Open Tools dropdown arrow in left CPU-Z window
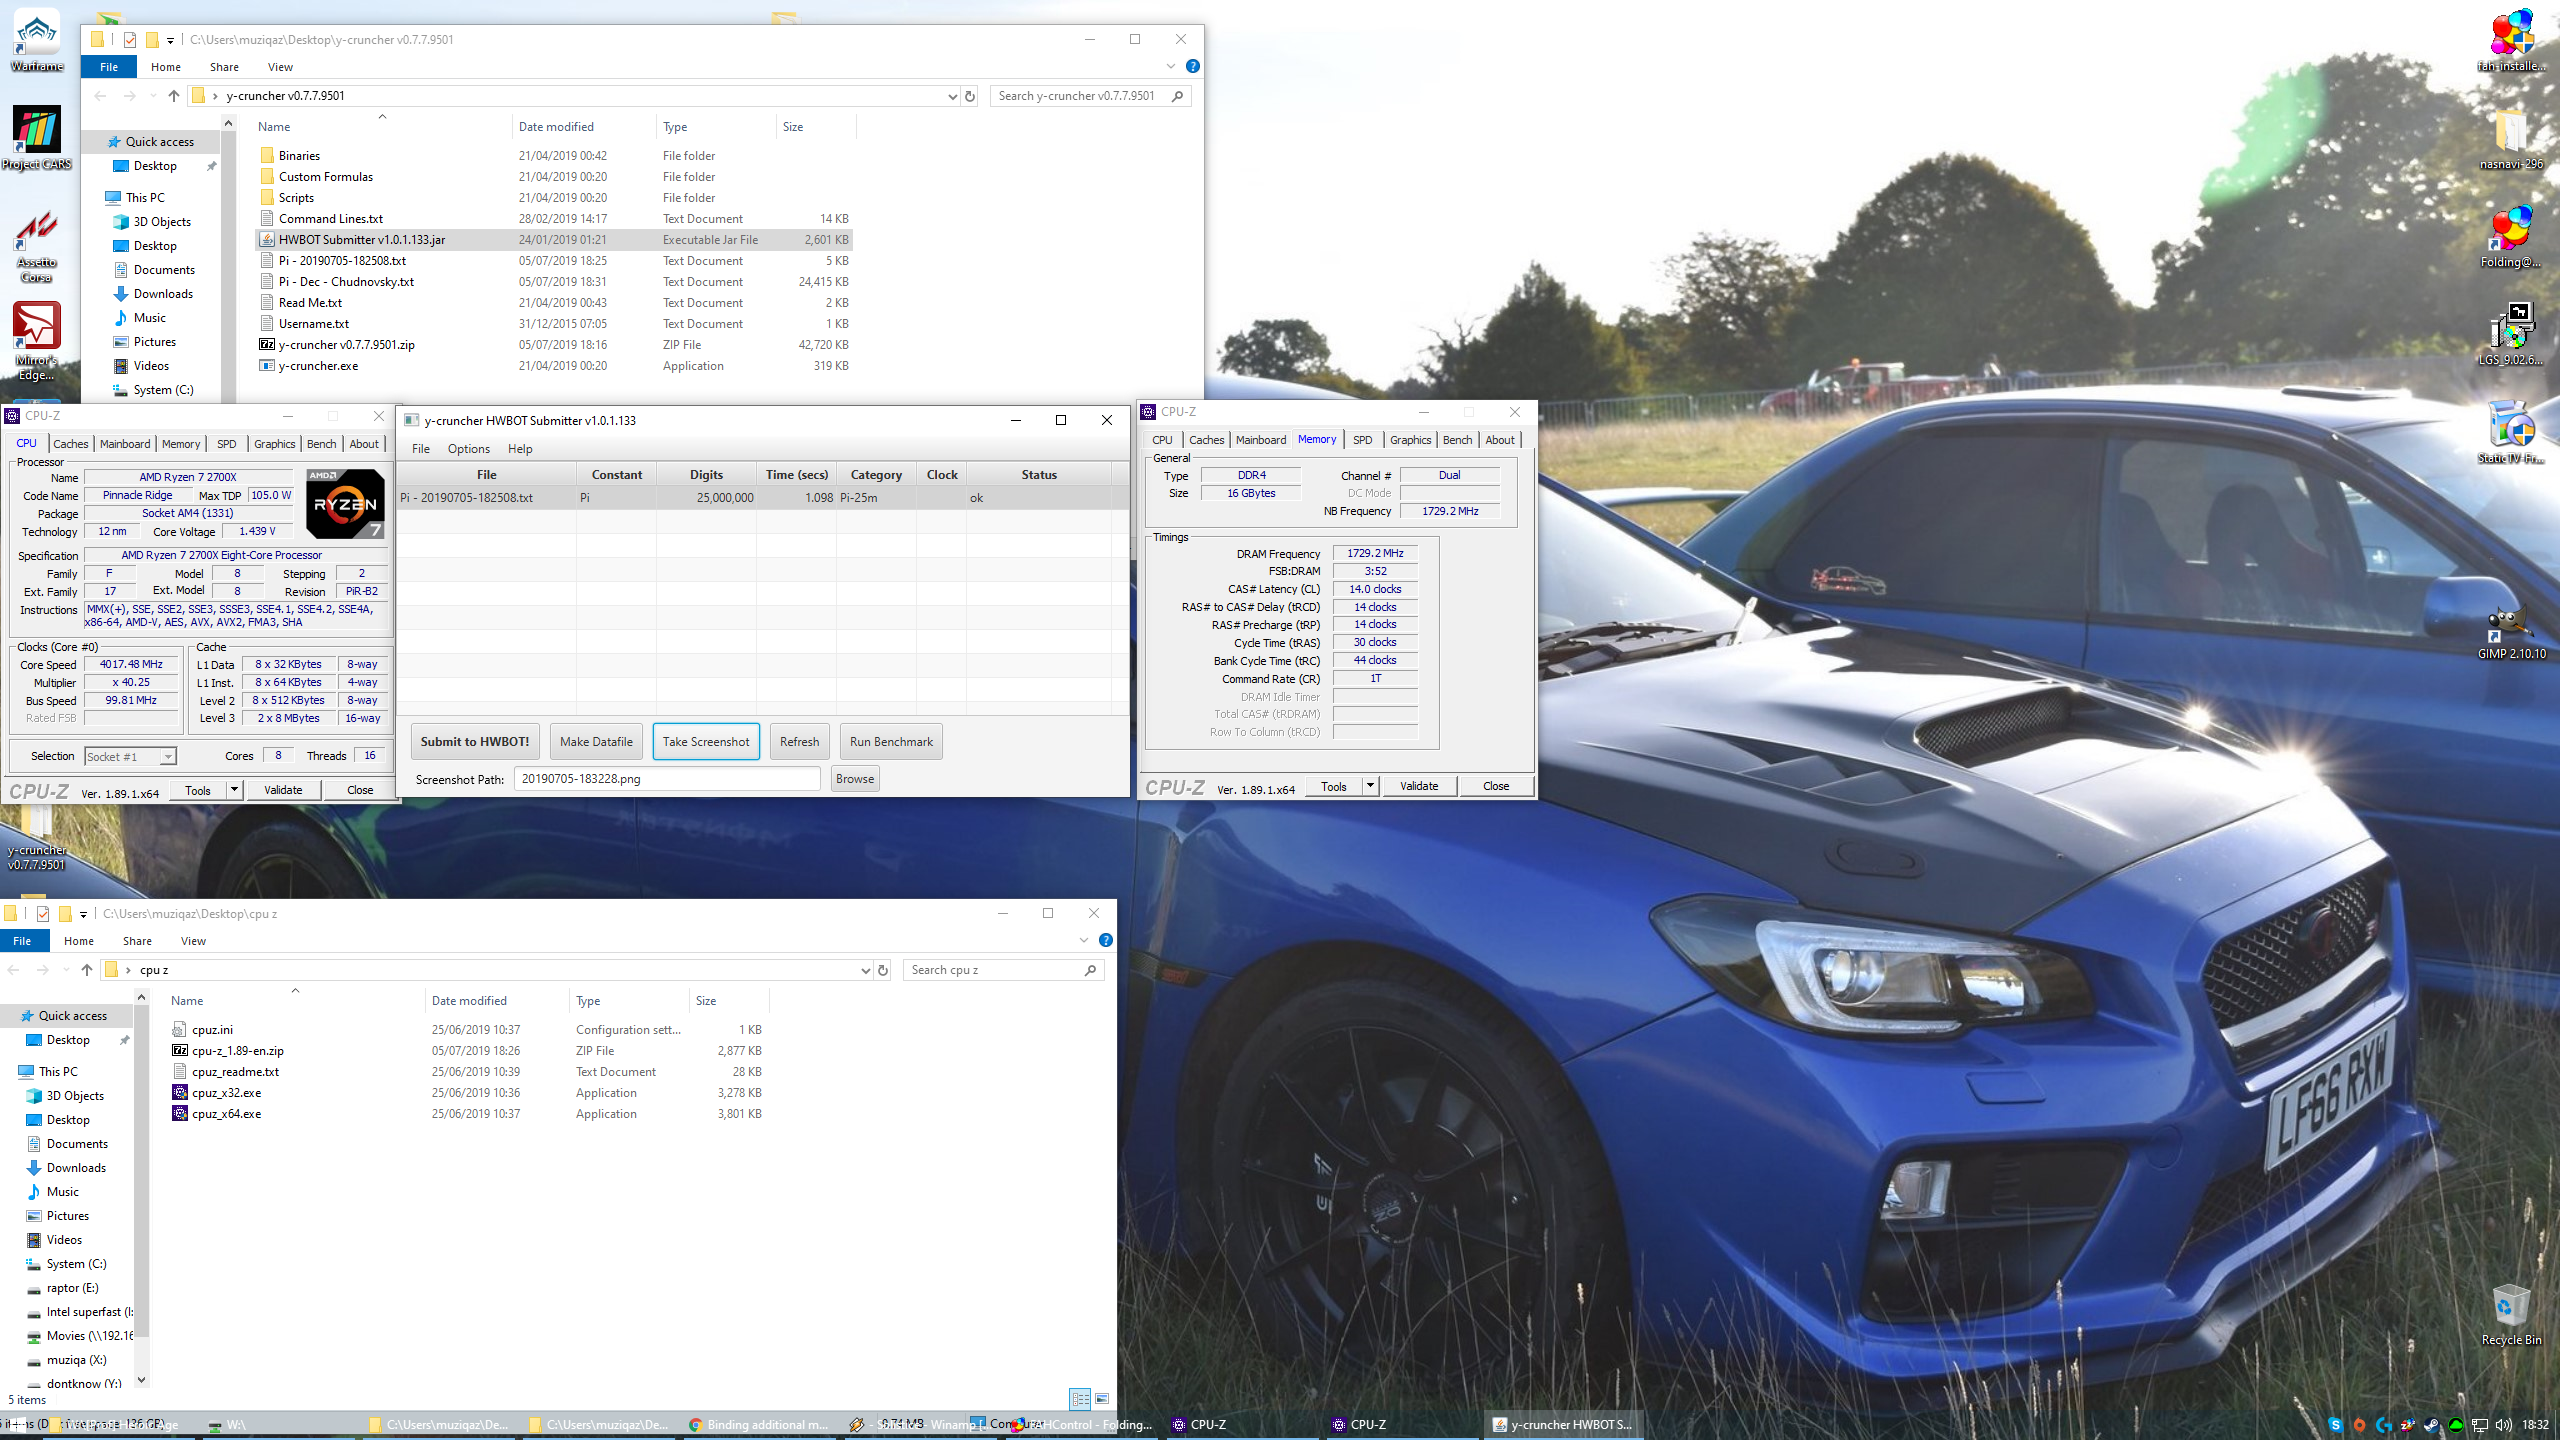 pos(234,790)
